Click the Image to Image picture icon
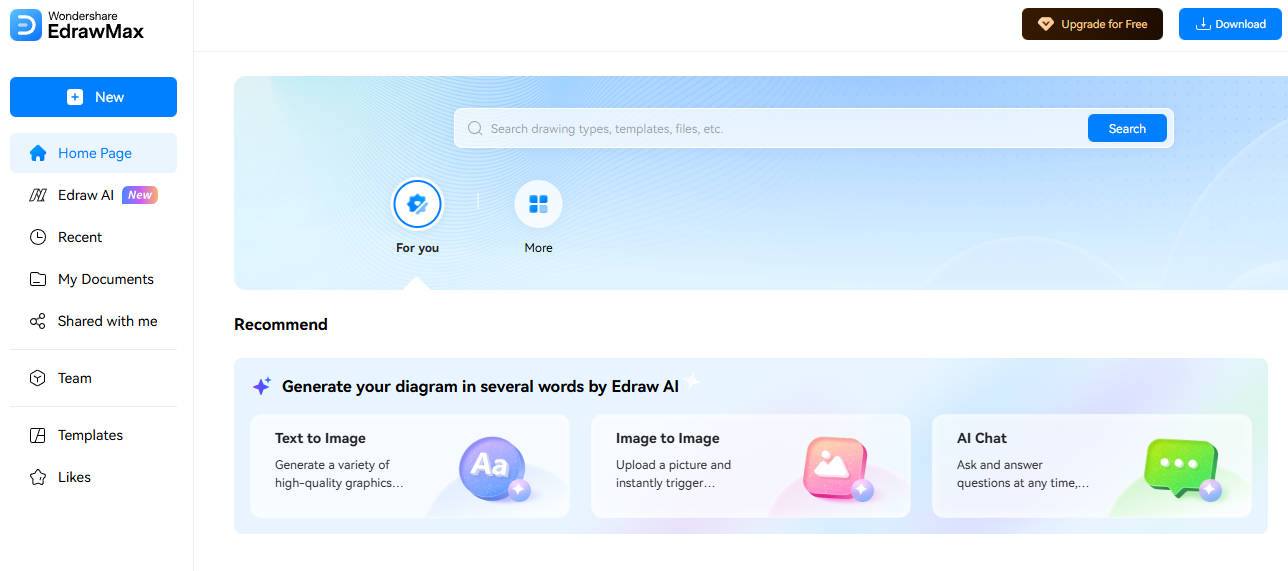This screenshot has width=1288, height=571. click(x=837, y=468)
